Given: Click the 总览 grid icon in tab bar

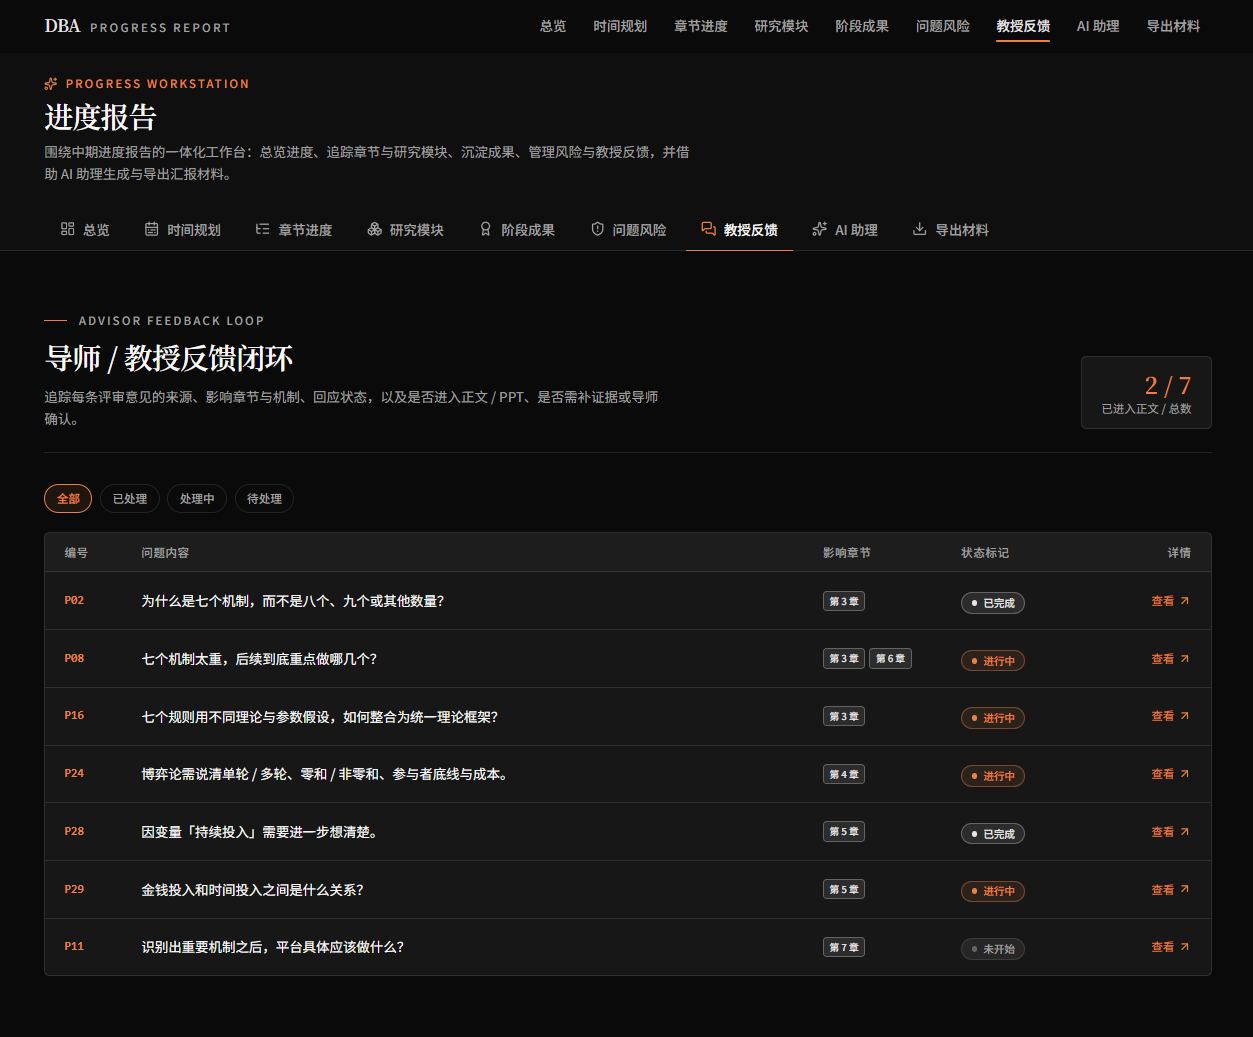Looking at the screenshot, I should click(68, 229).
